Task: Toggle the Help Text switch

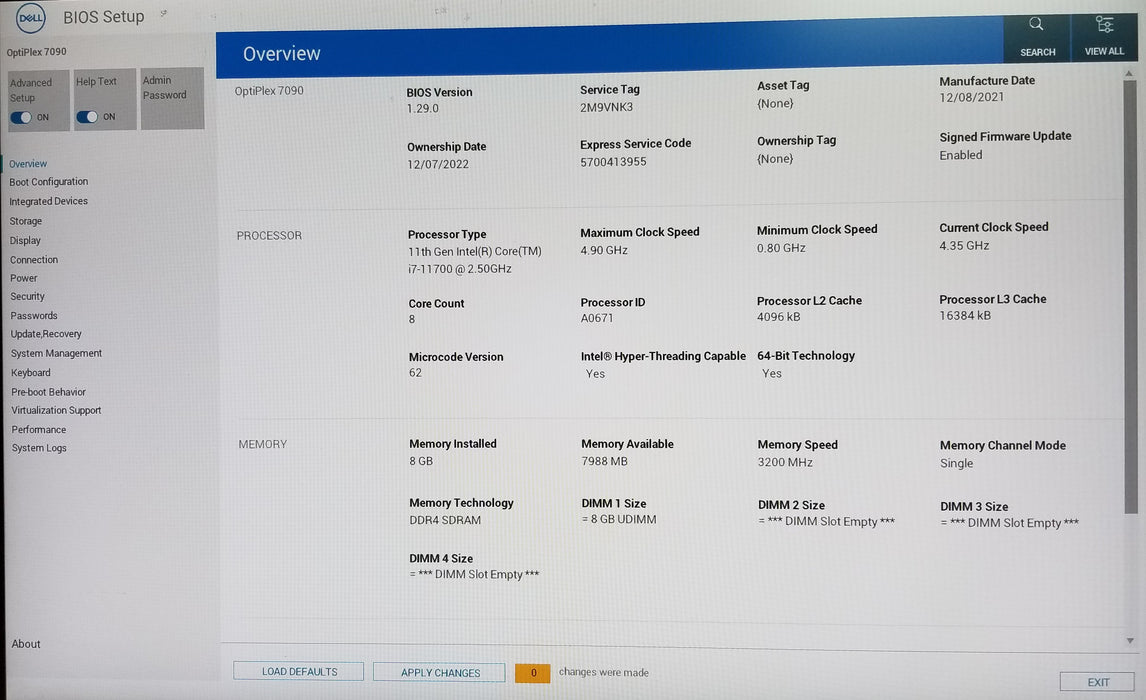Action: coord(87,117)
